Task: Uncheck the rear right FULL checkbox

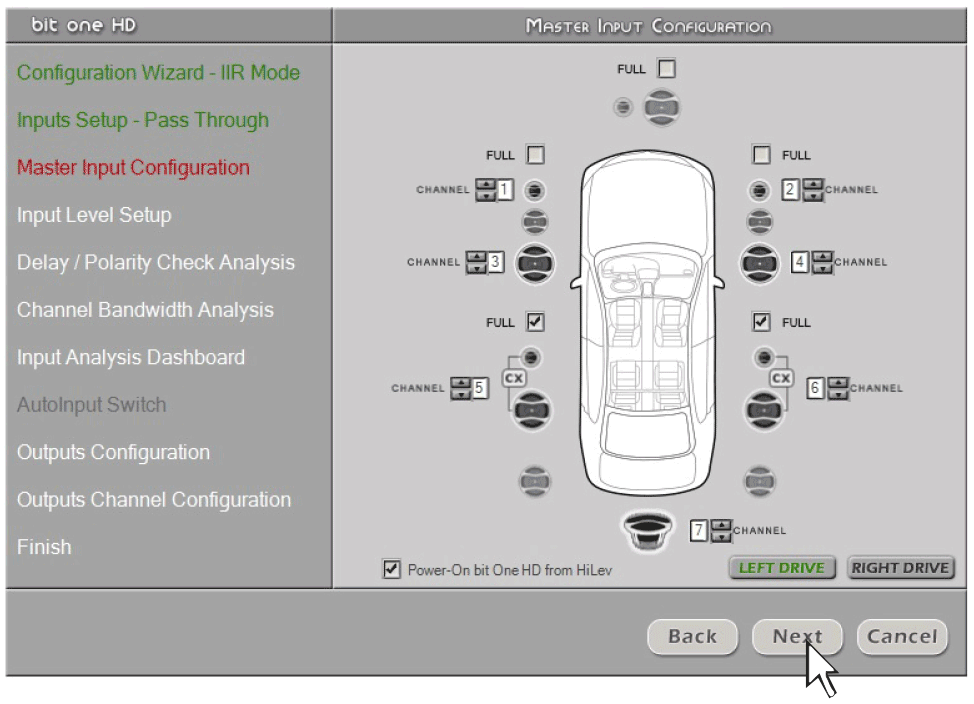Action: tap(761, 322)
